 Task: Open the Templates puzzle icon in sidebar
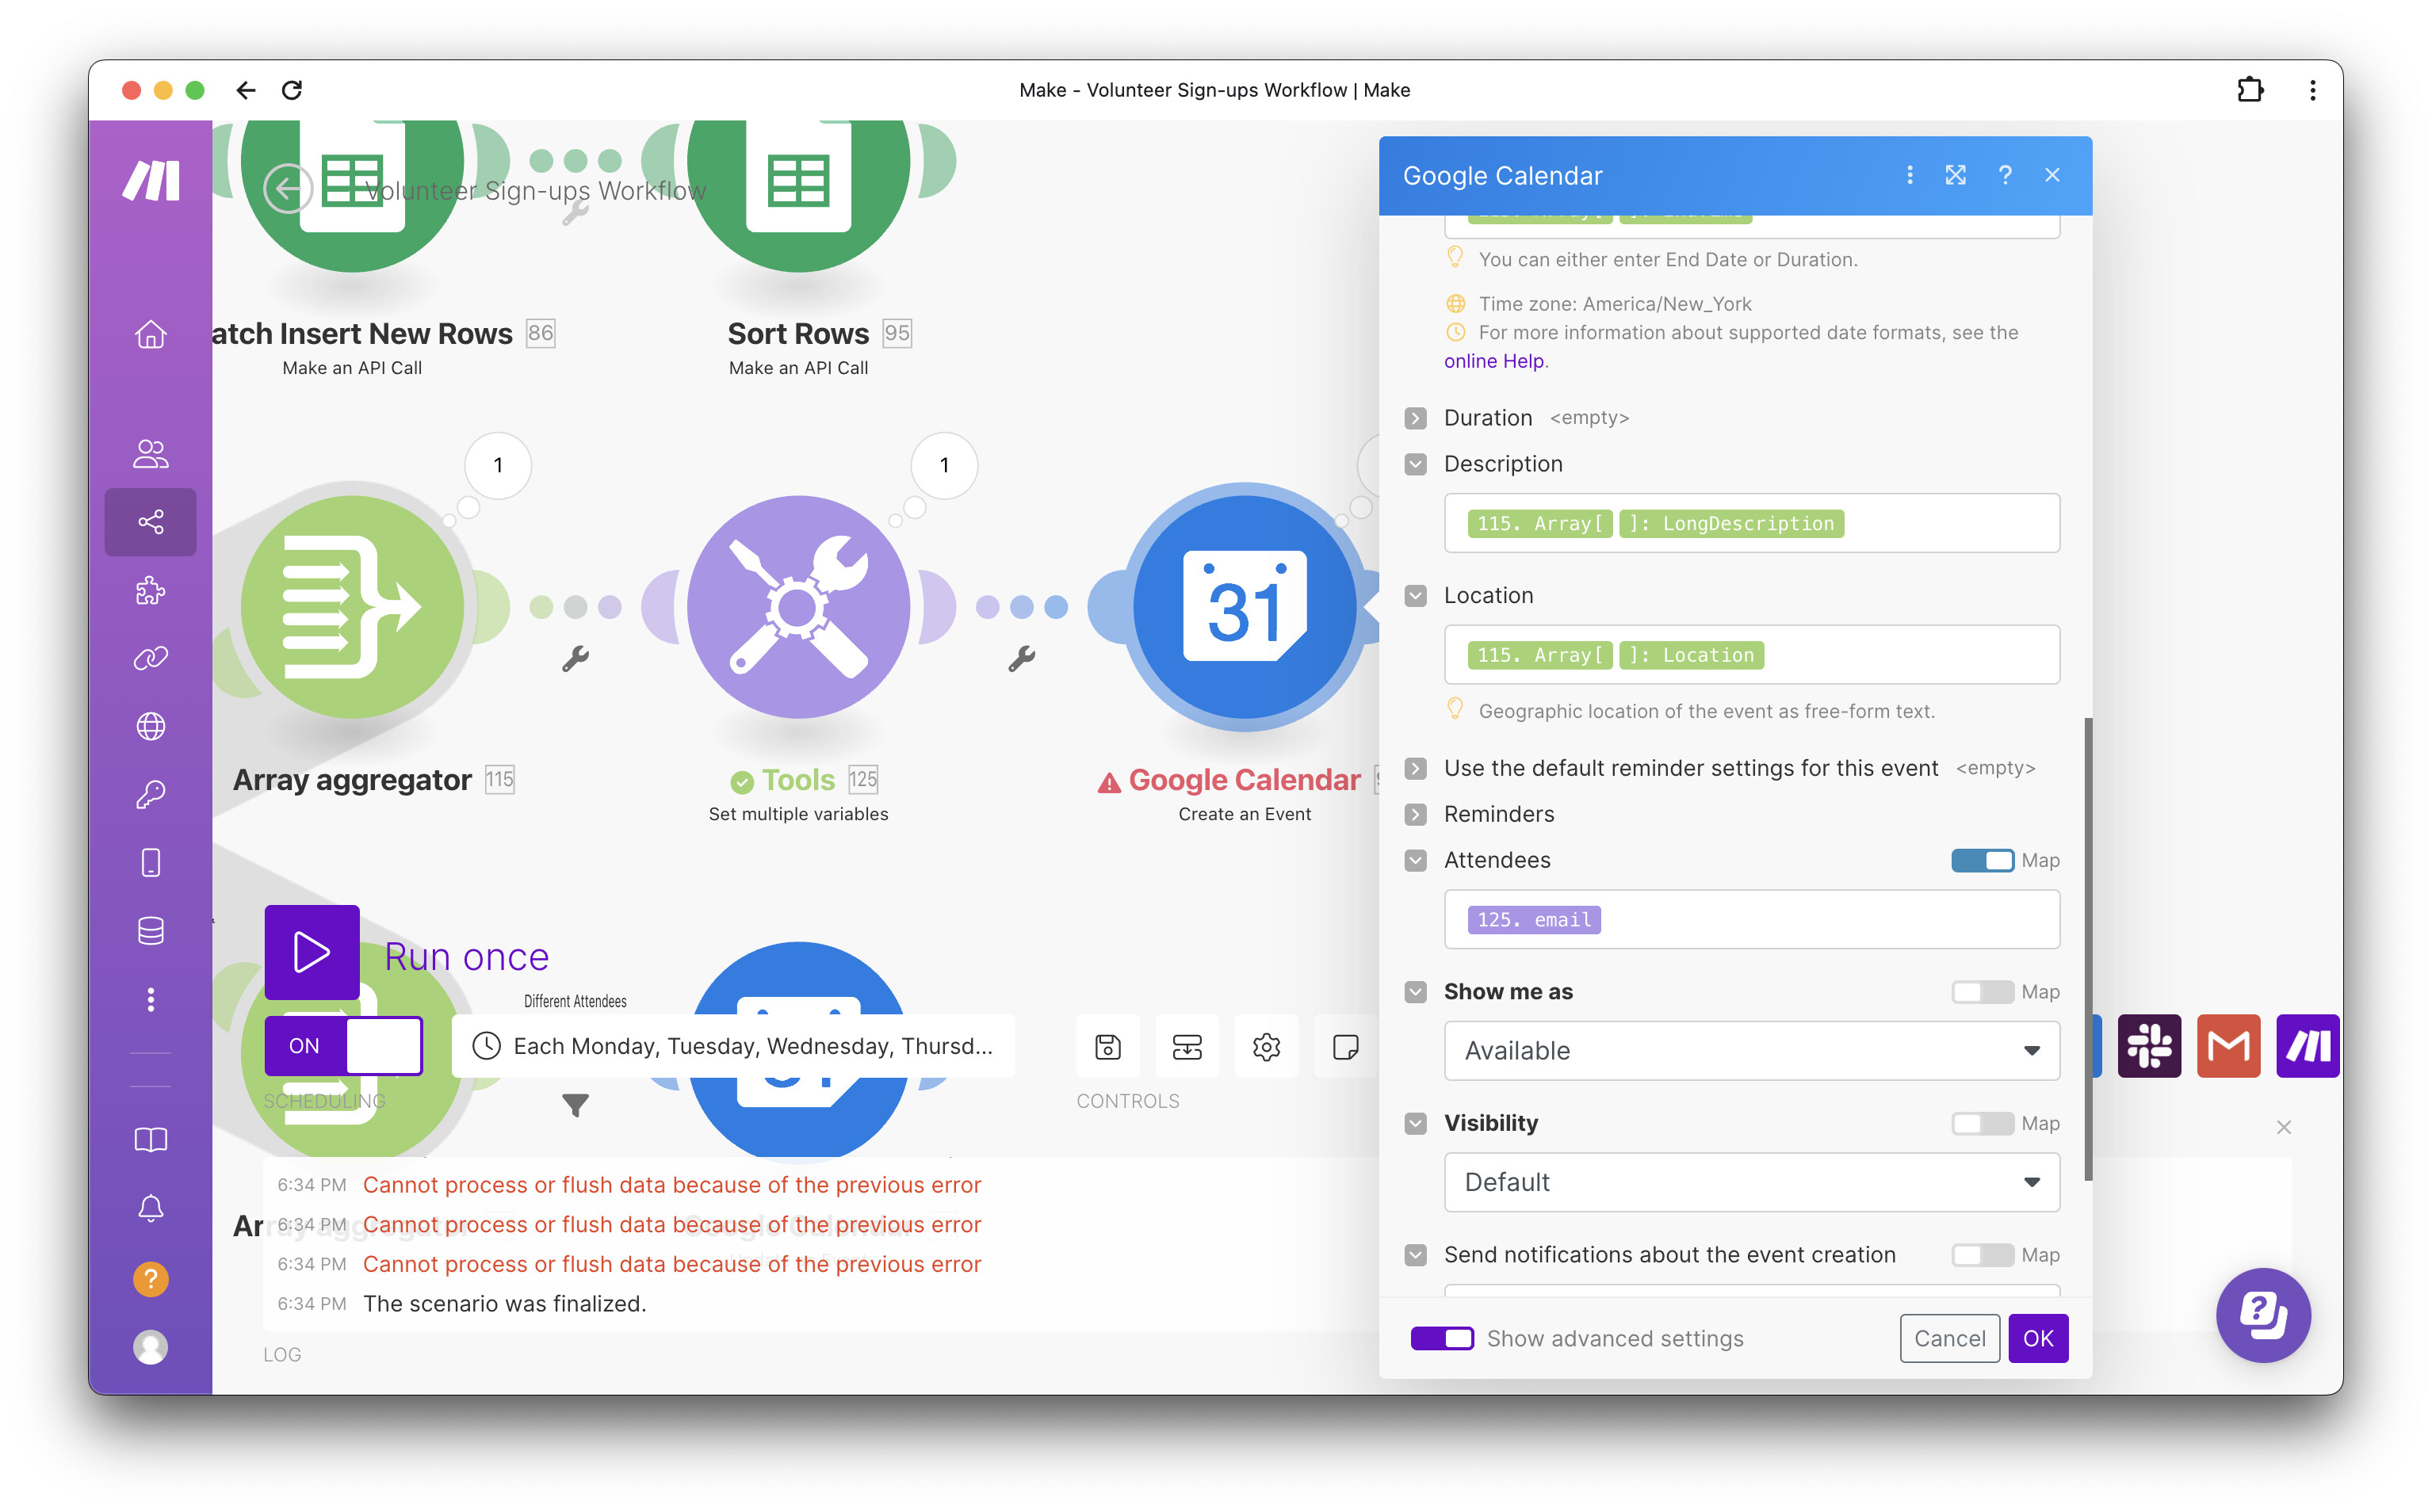(150, 590)
